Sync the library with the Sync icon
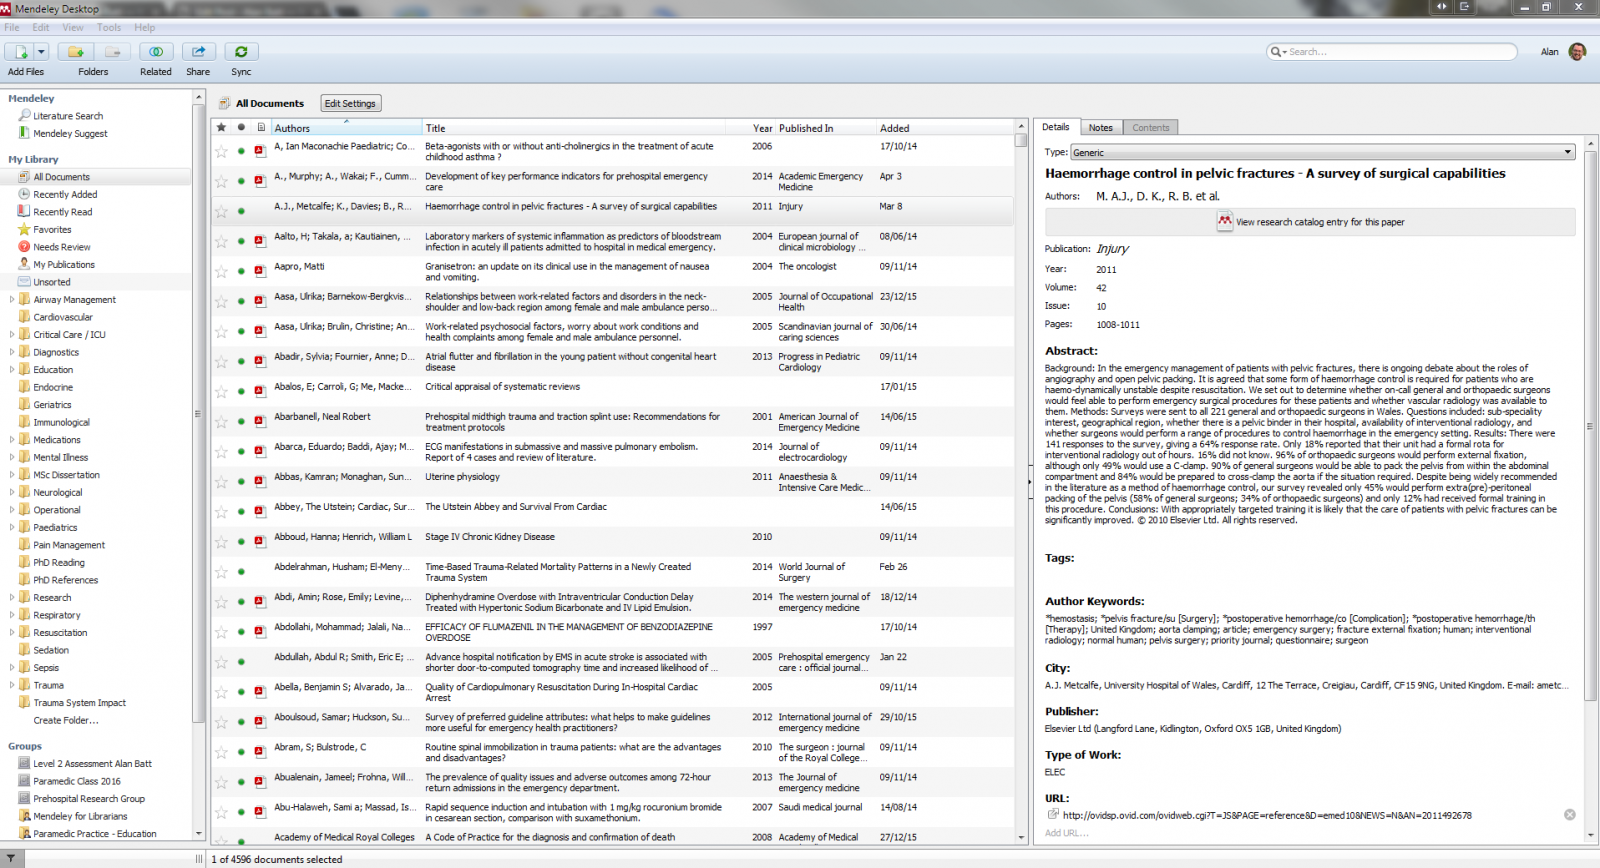 (241, 52)
